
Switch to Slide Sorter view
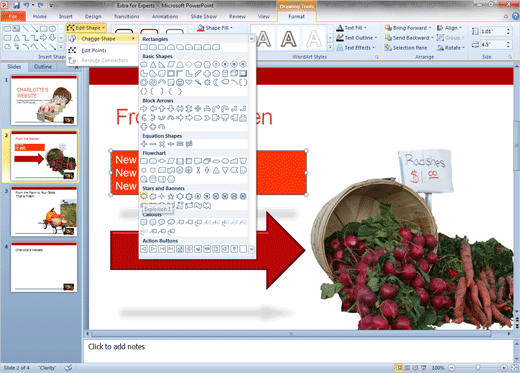407,368
